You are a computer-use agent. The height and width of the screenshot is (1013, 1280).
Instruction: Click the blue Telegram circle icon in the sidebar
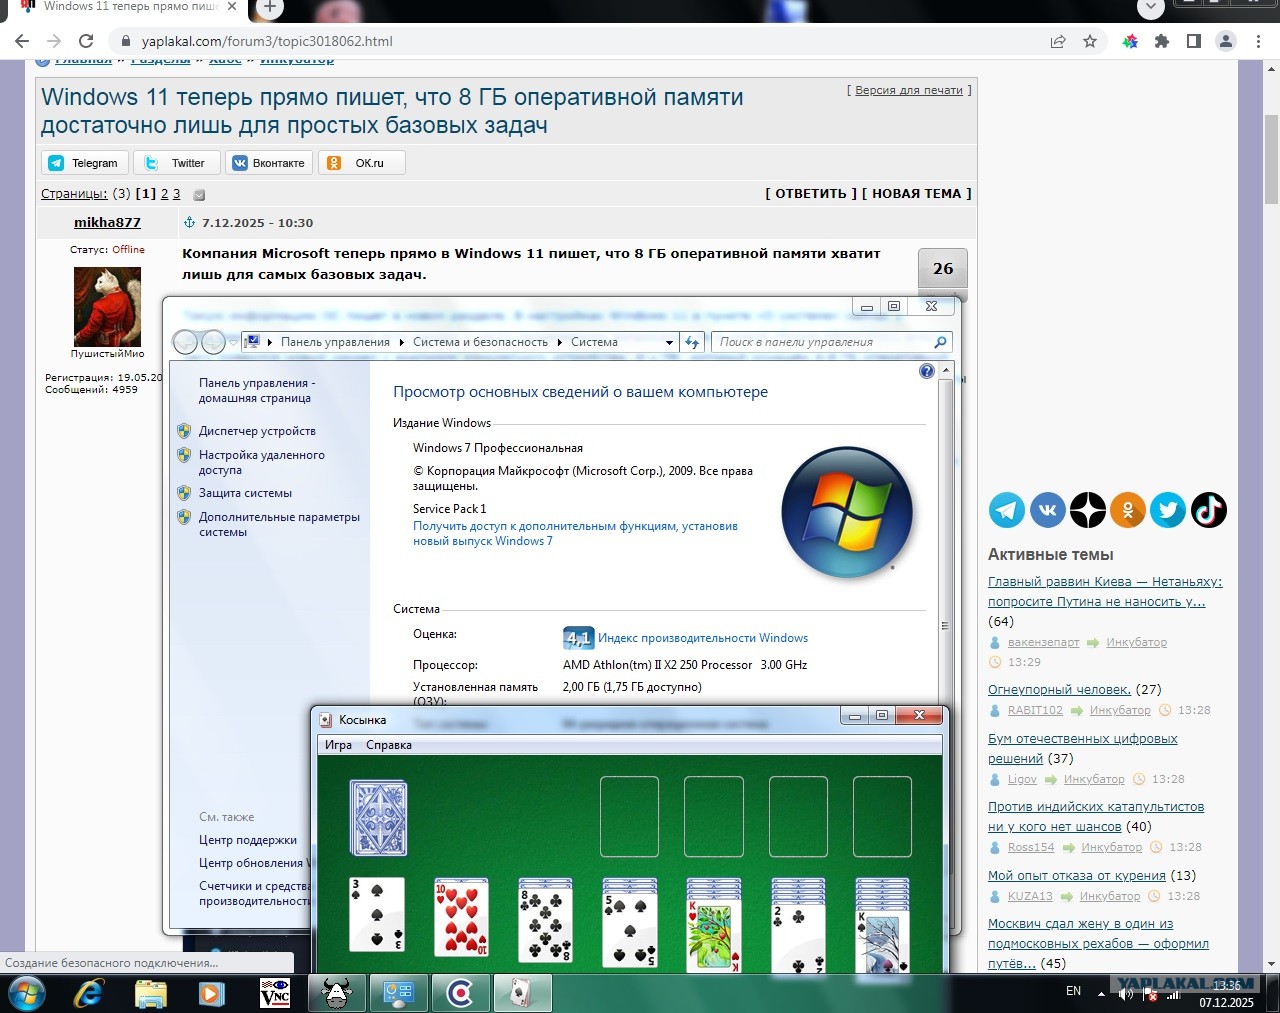pos(1007,510)
